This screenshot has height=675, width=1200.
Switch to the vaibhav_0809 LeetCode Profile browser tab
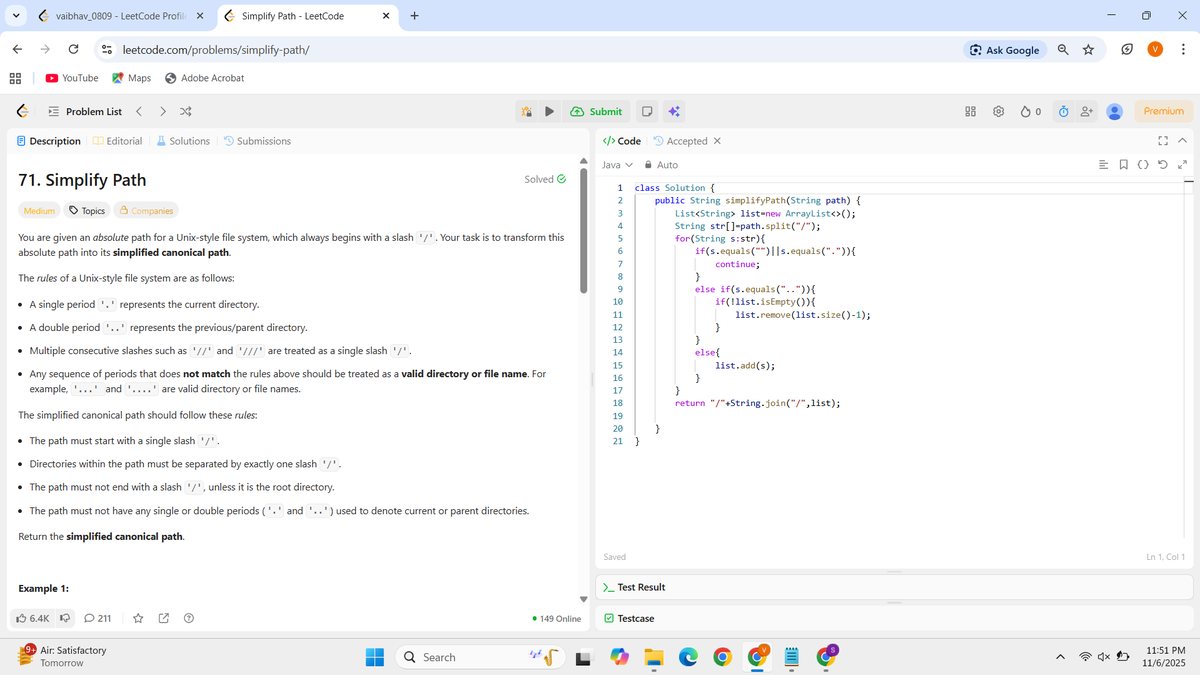pyautogui.click(x=118, y=16)
